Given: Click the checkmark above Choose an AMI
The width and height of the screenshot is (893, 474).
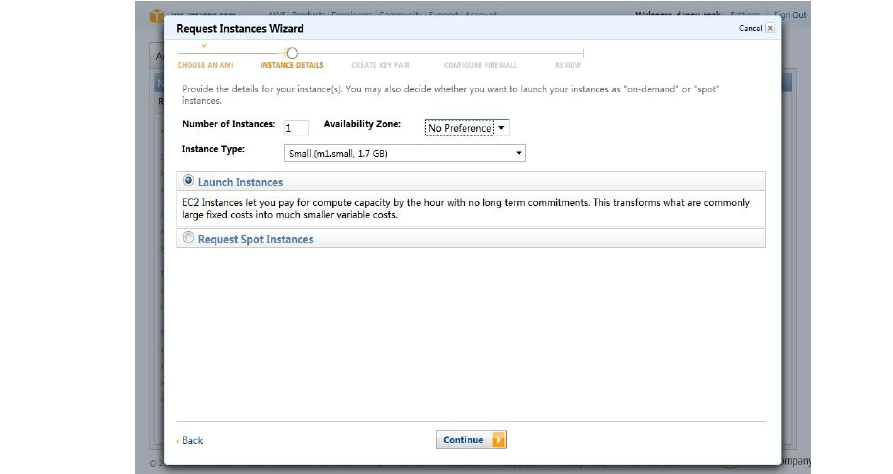Looking at the screenshot, I should point(205,45).
